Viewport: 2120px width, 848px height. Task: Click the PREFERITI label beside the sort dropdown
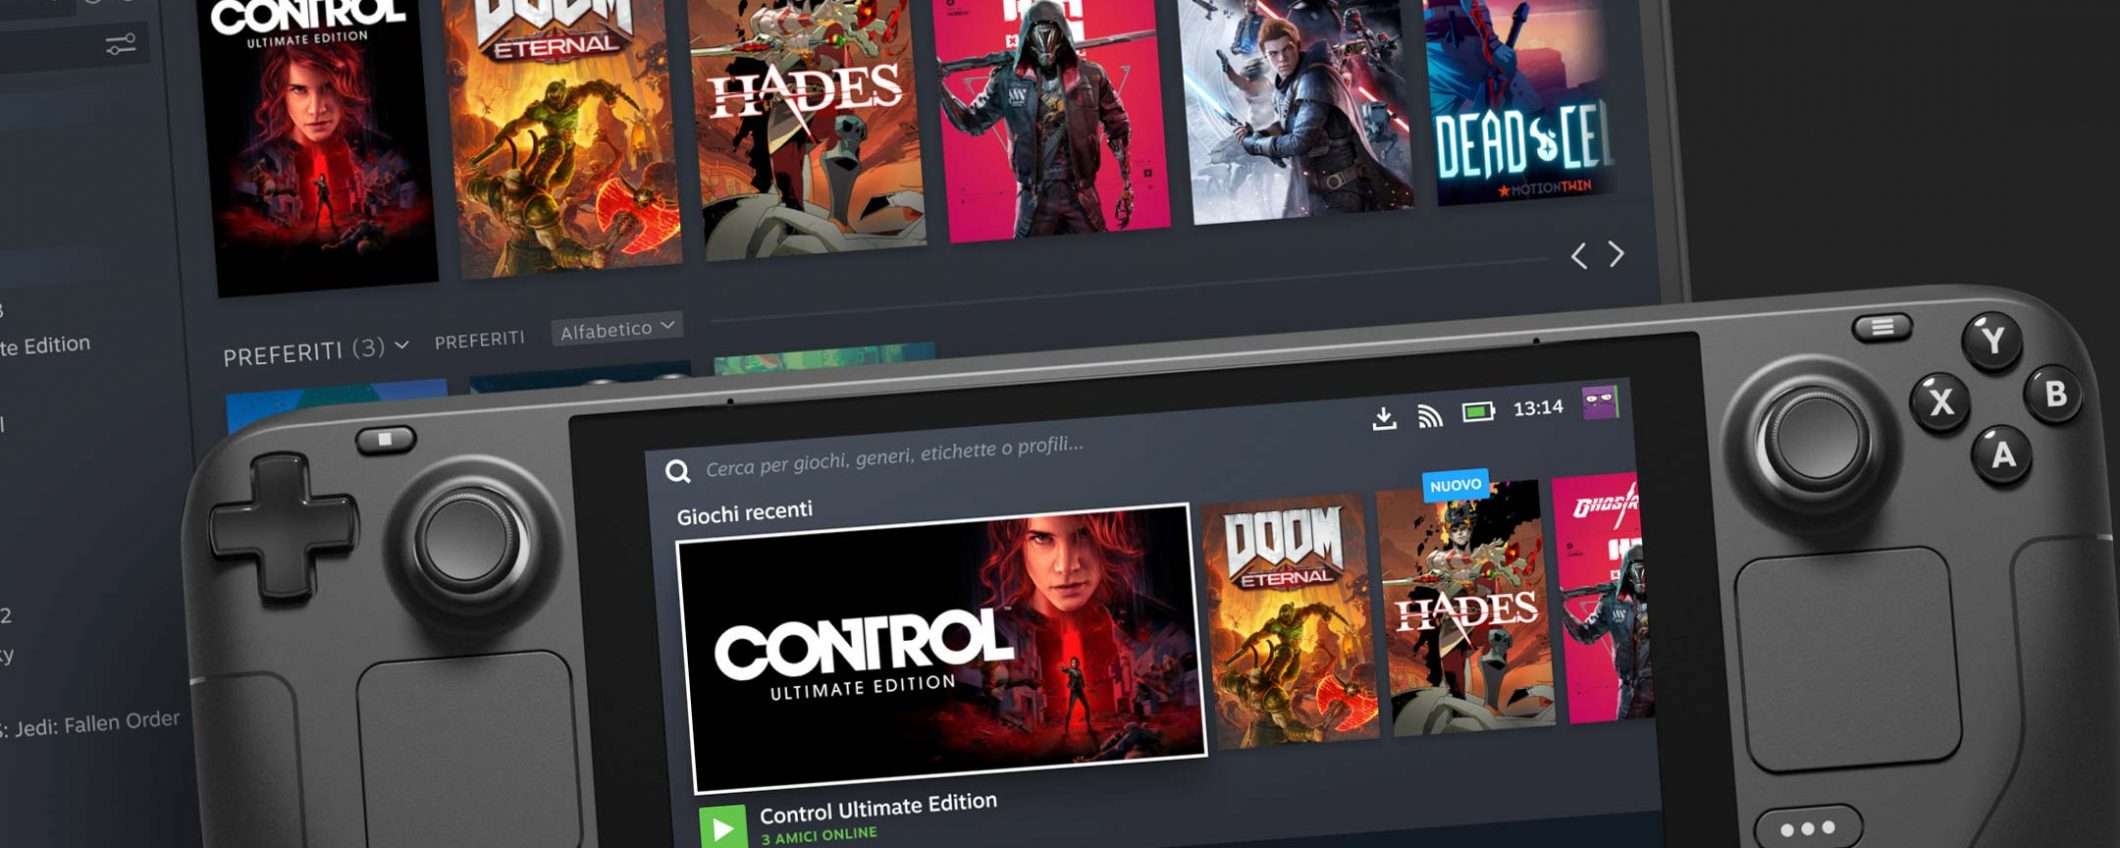[480, 340]
